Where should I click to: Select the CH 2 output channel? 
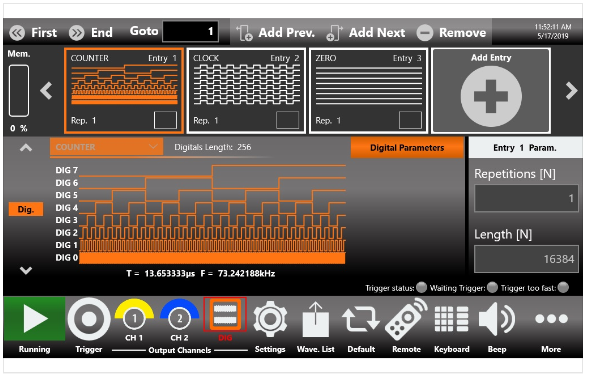179,320
